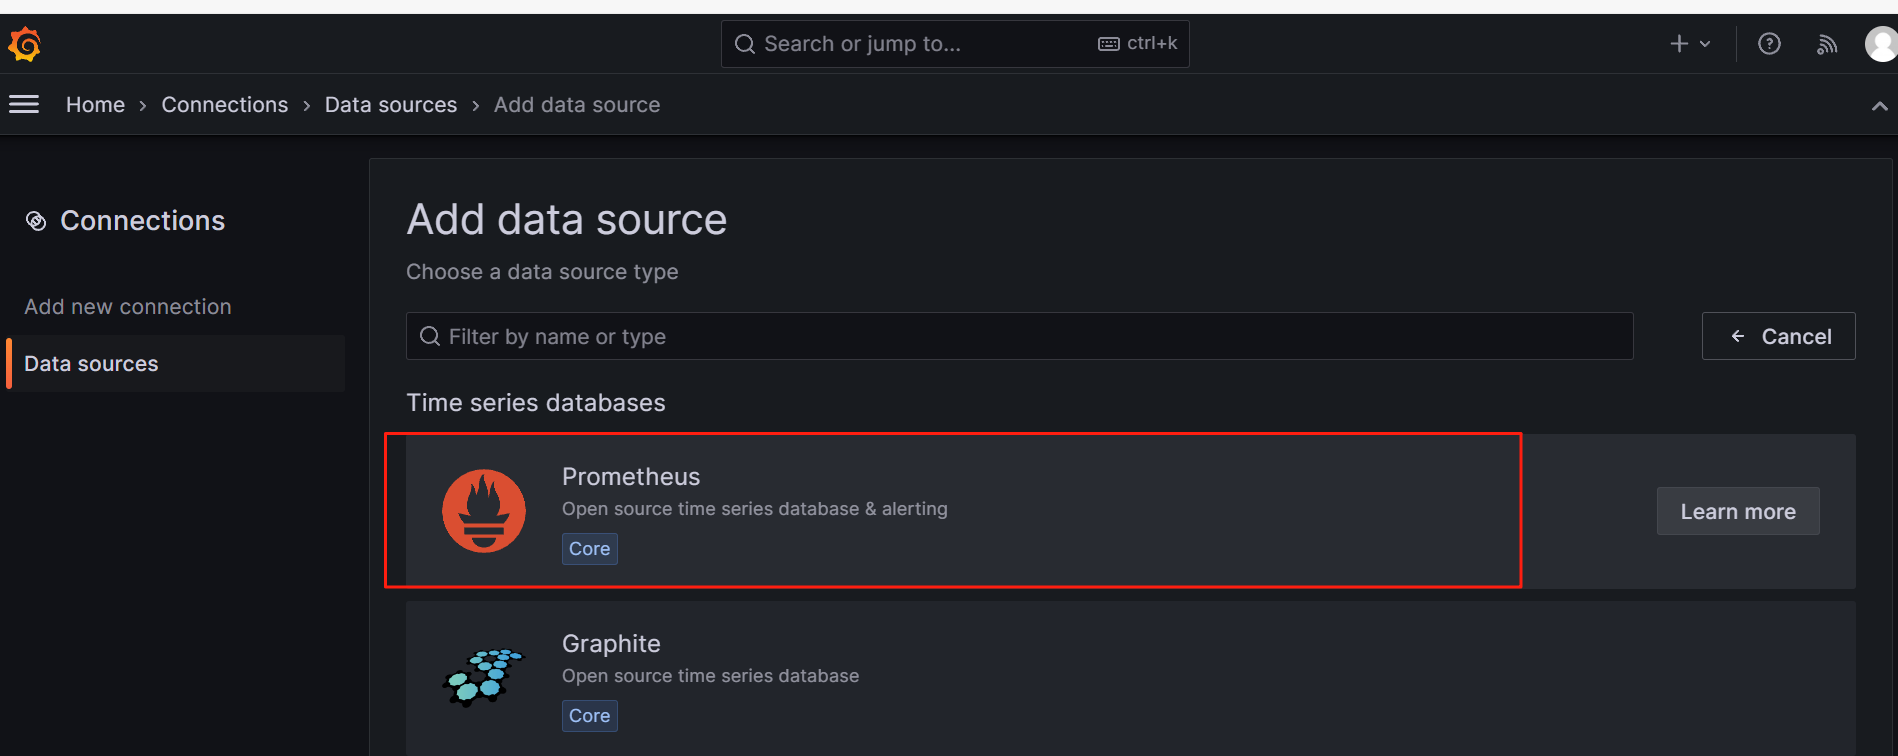Go to Home breadcrumb
Image resolution: width=1898 pixels, height=756 pixels.
pyautogui.click(x=95, y=105)
